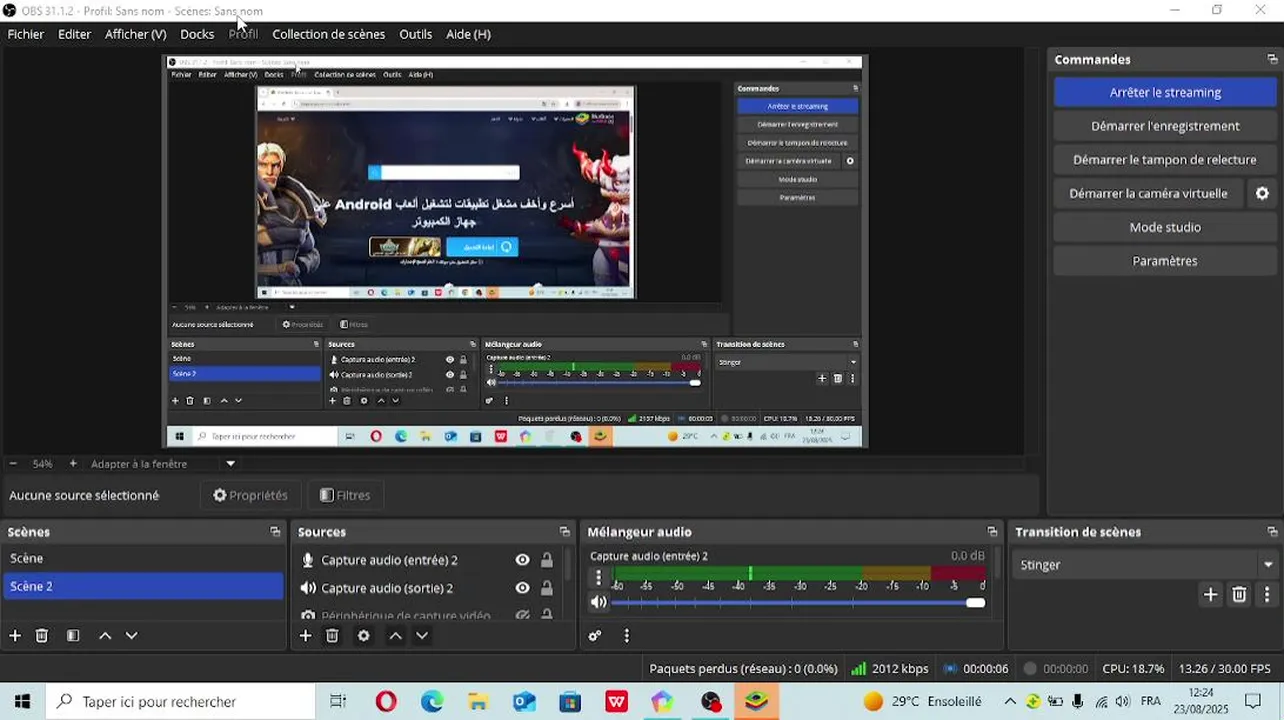Add a new source with plus icon

pos(306,635)
